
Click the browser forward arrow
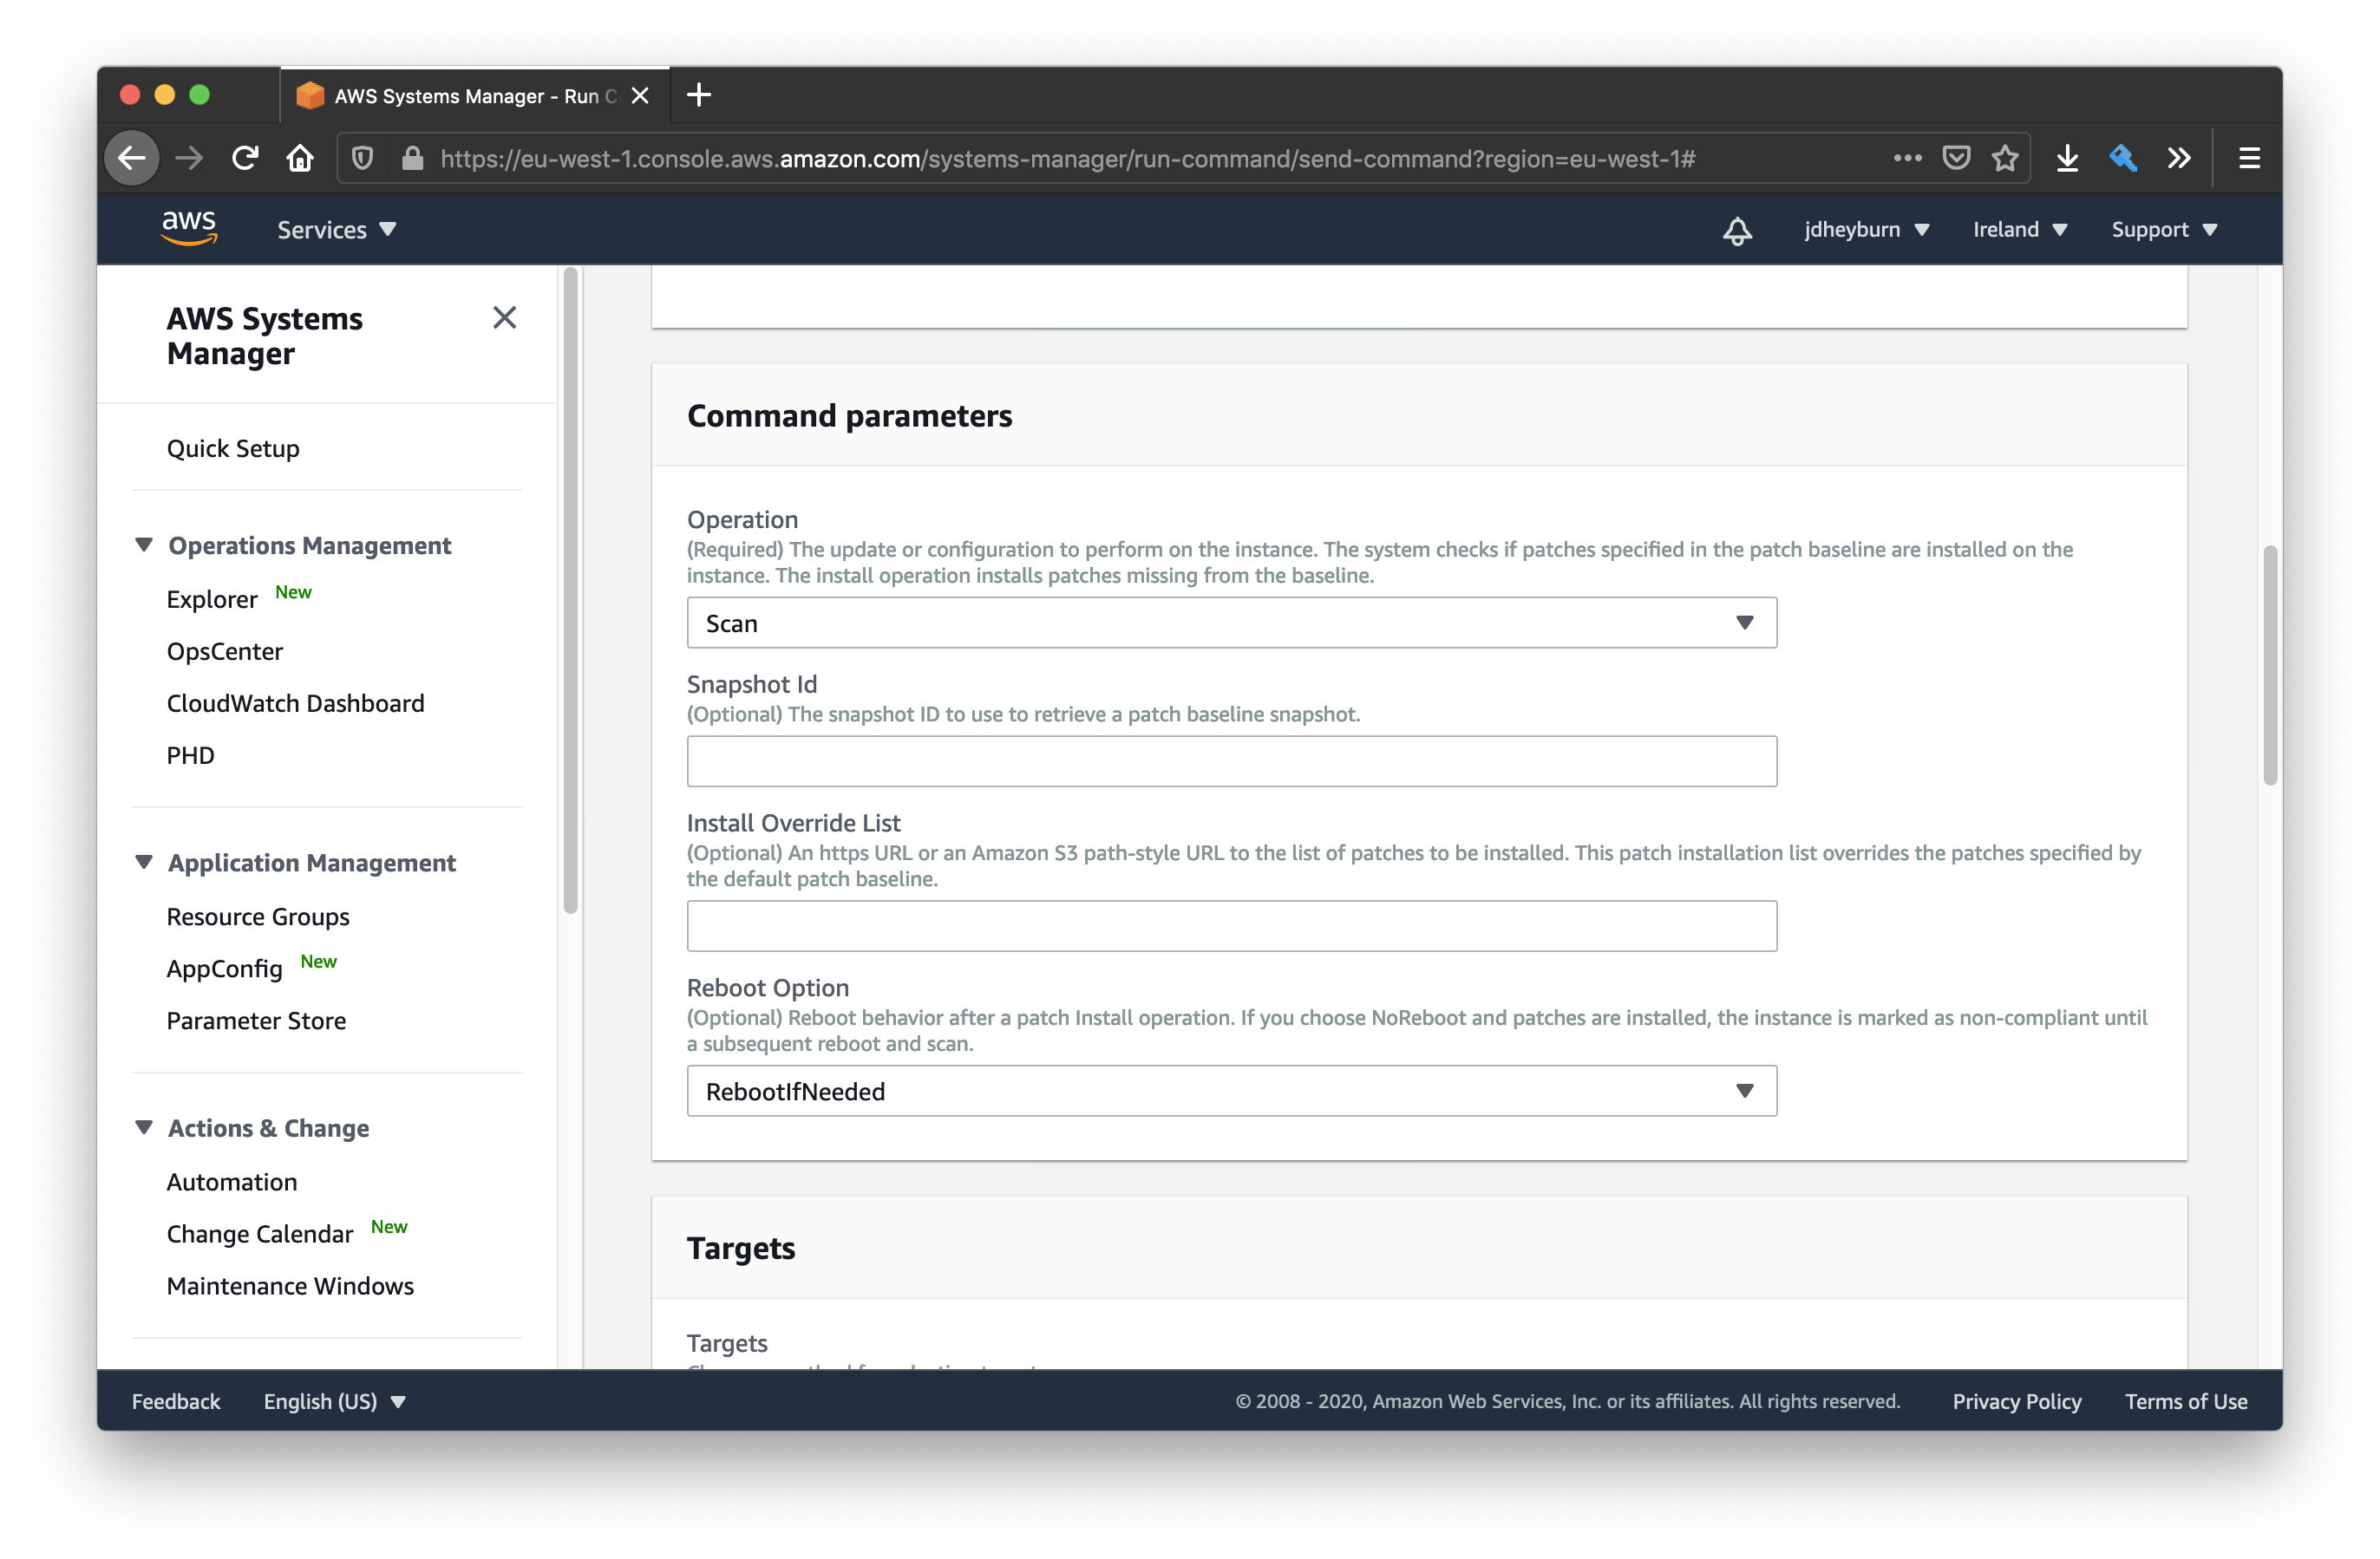coord(189,158)
